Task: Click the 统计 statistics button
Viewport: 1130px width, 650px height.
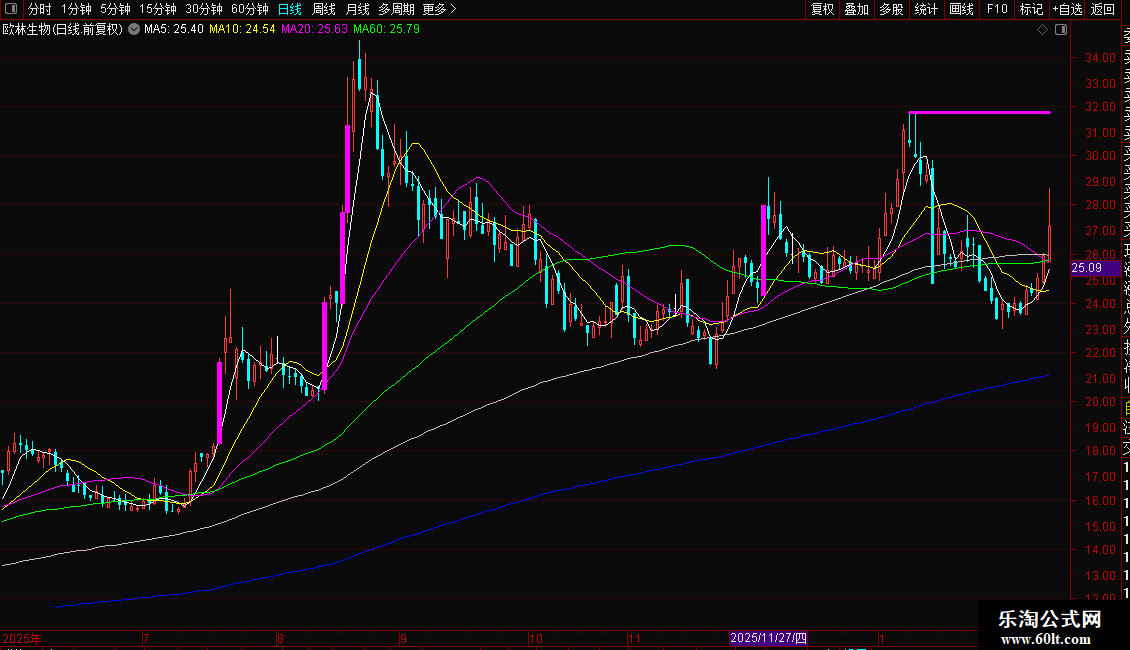Action: 926,9
